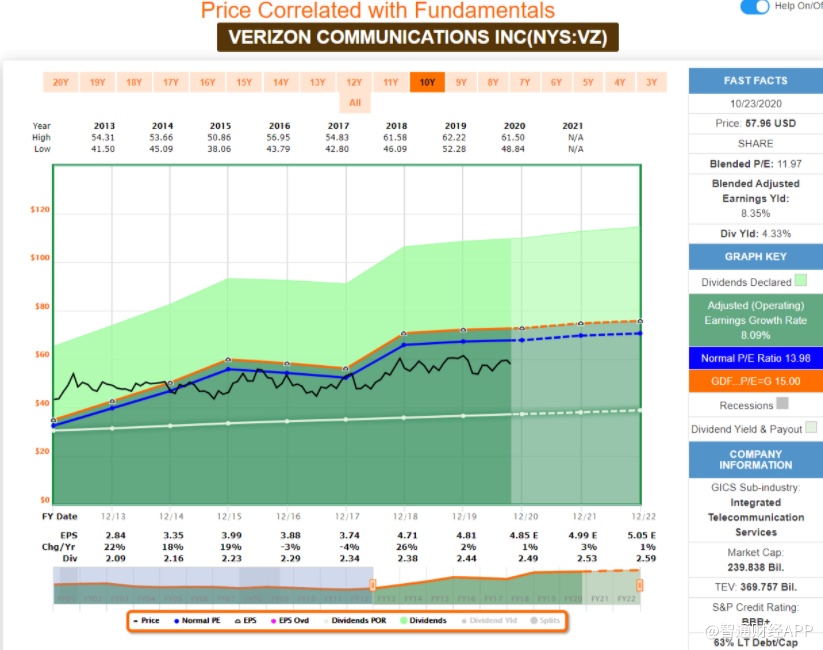Choose the 3Y time range

652,82
